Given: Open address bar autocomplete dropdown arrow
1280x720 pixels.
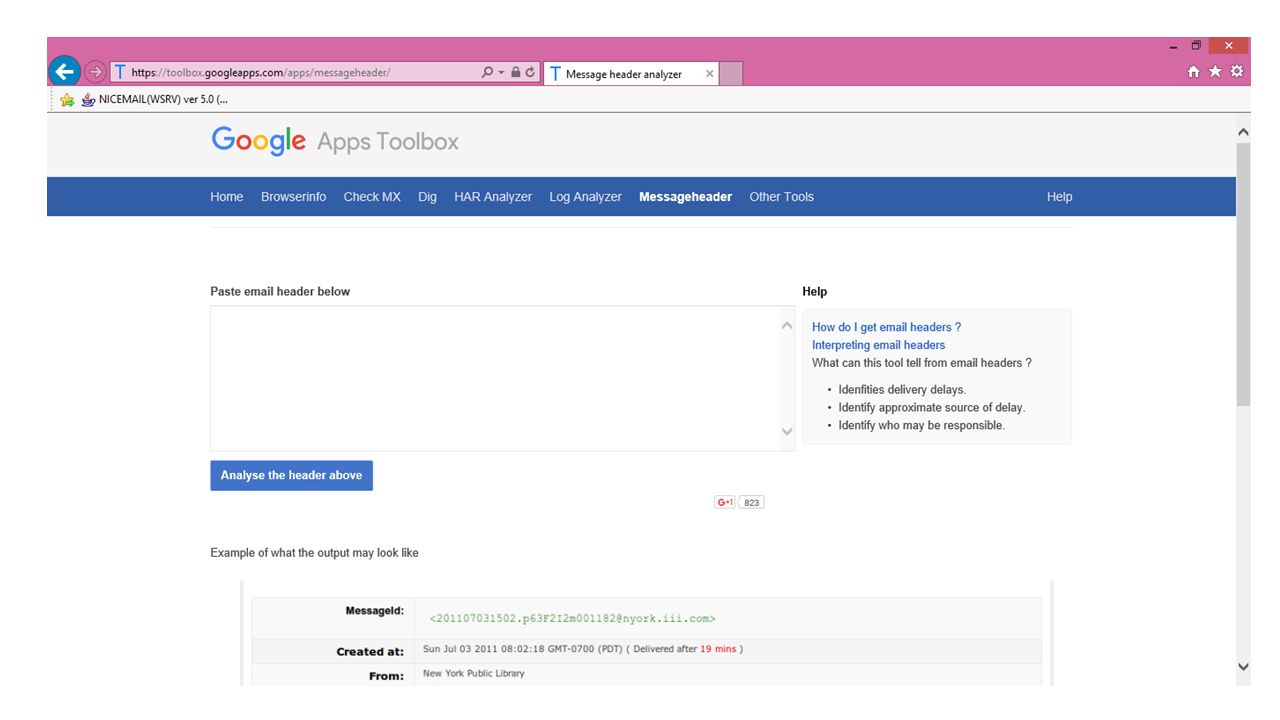Looking at the screenshot, I should [x=501, y=72].
